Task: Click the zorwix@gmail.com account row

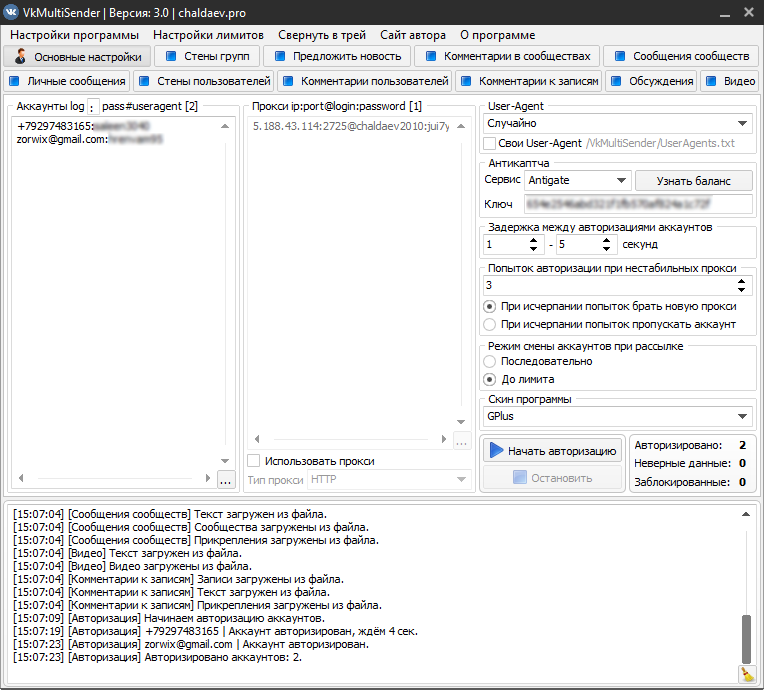Action: pyautogui.click(x=89, y=139)
